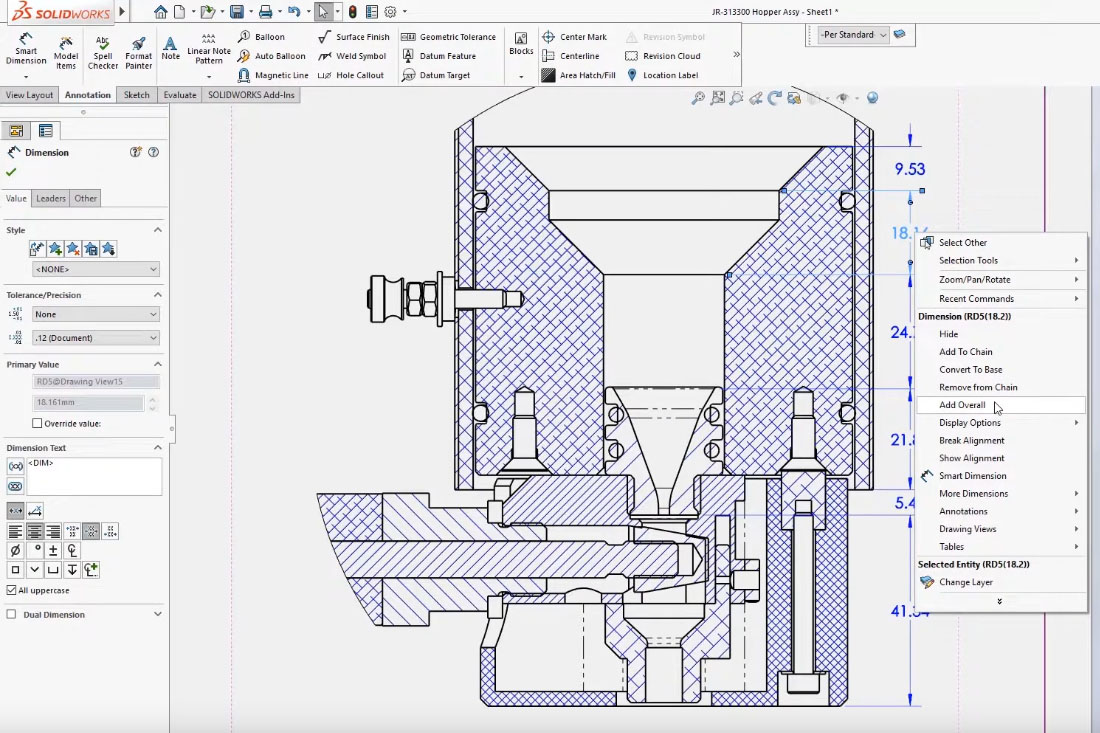Add a Datum Feature symbol
1100x733 pixels.
point(438,55)
